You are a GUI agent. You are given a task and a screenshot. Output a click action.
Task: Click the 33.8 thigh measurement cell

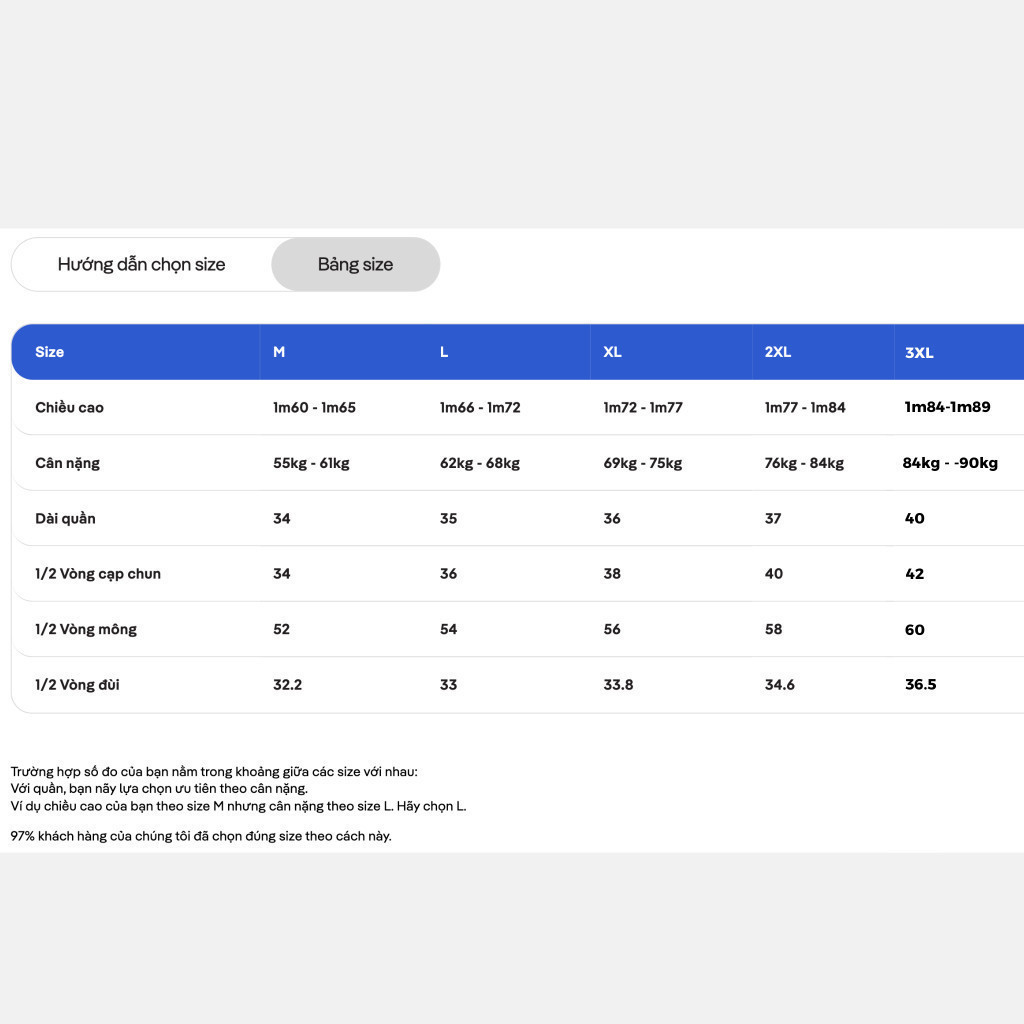(x=618, y=685)
